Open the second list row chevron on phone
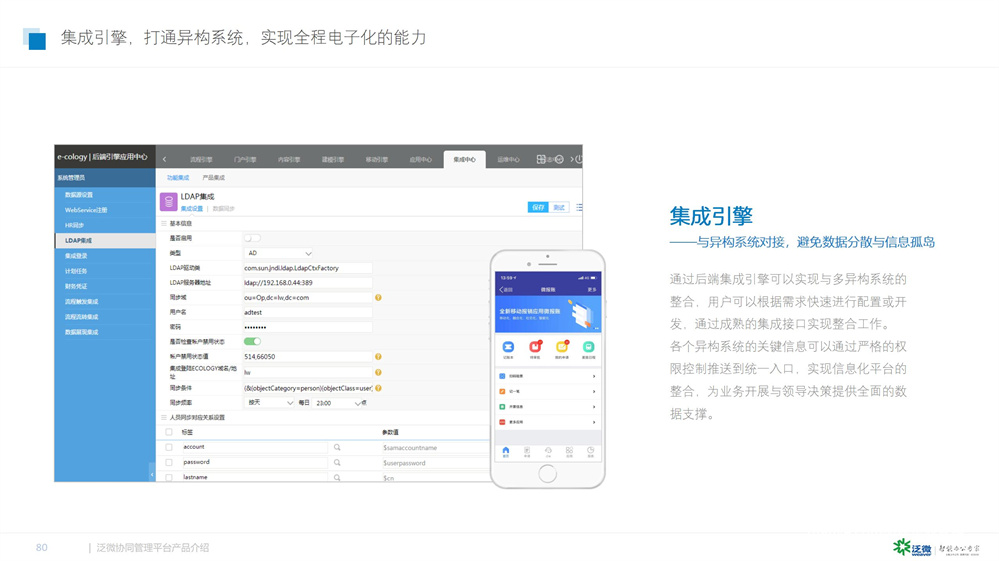 [594, 392]
